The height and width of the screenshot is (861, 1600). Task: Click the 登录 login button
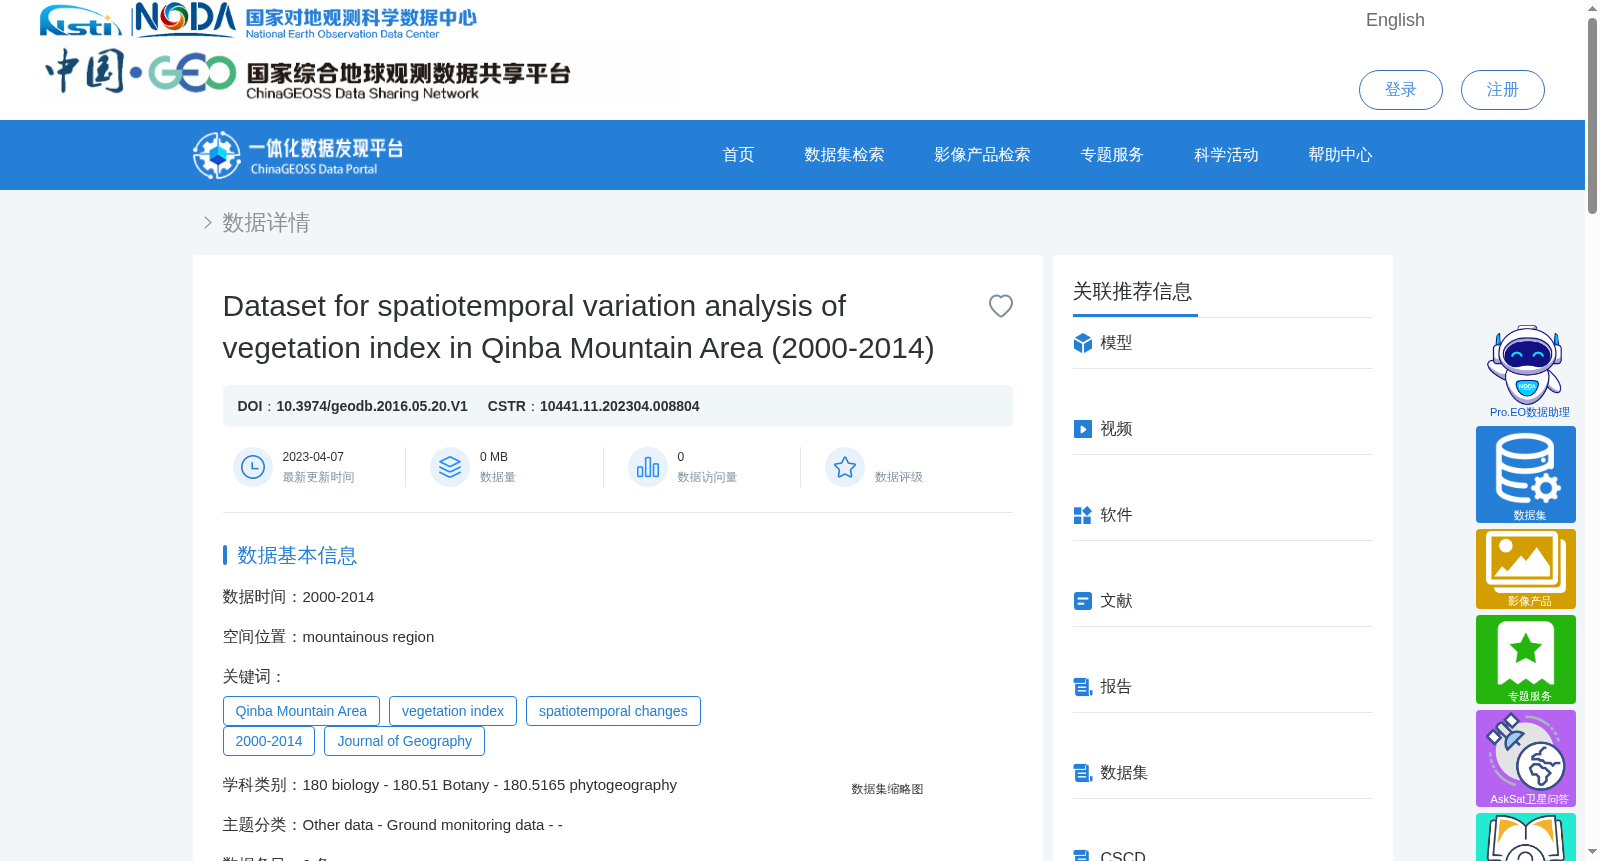(x=1400, y=90)
